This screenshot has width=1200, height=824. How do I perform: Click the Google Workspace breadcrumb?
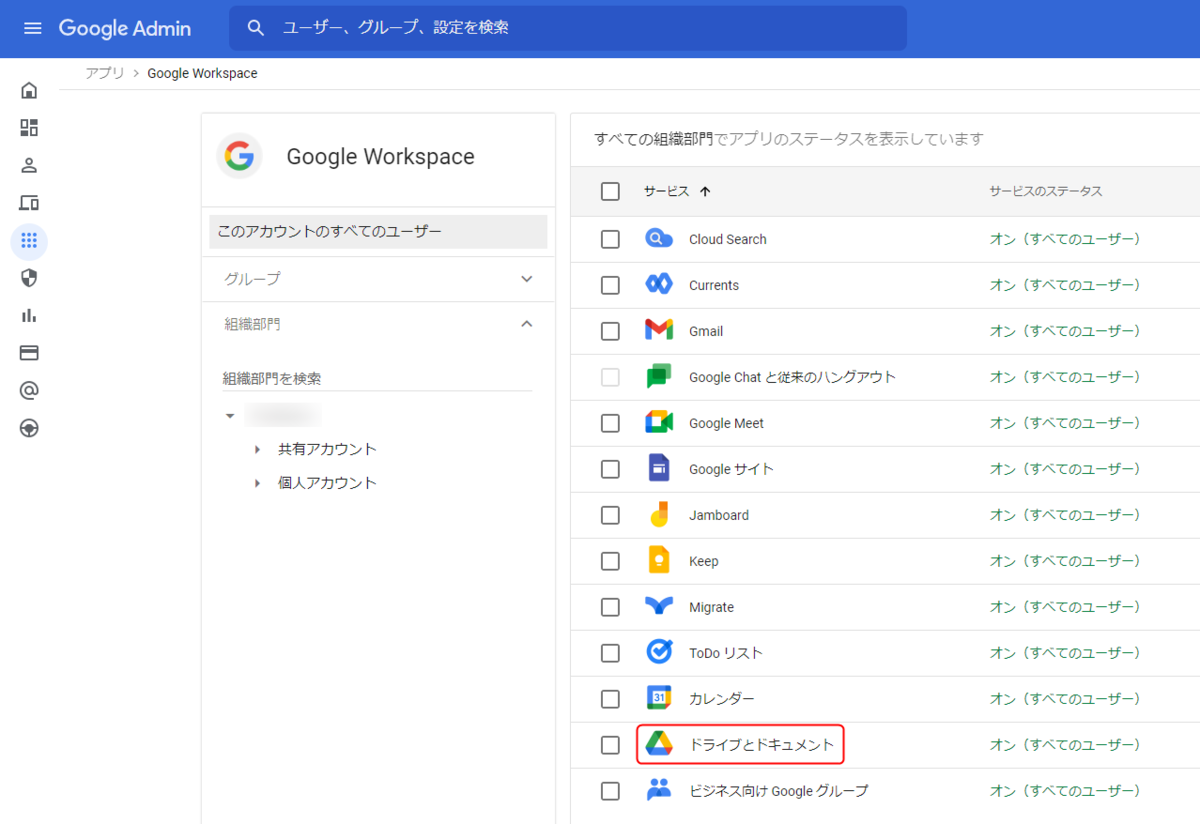202,73
